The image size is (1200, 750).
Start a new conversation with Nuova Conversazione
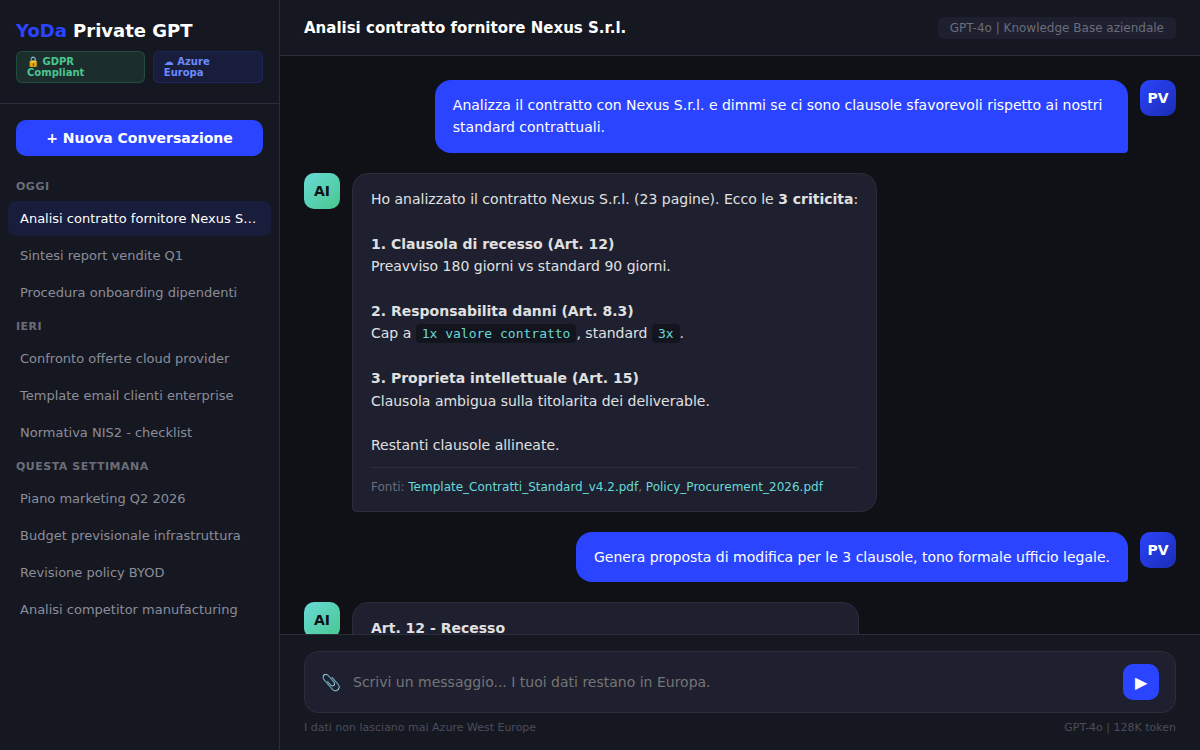(x=139, y=138)
